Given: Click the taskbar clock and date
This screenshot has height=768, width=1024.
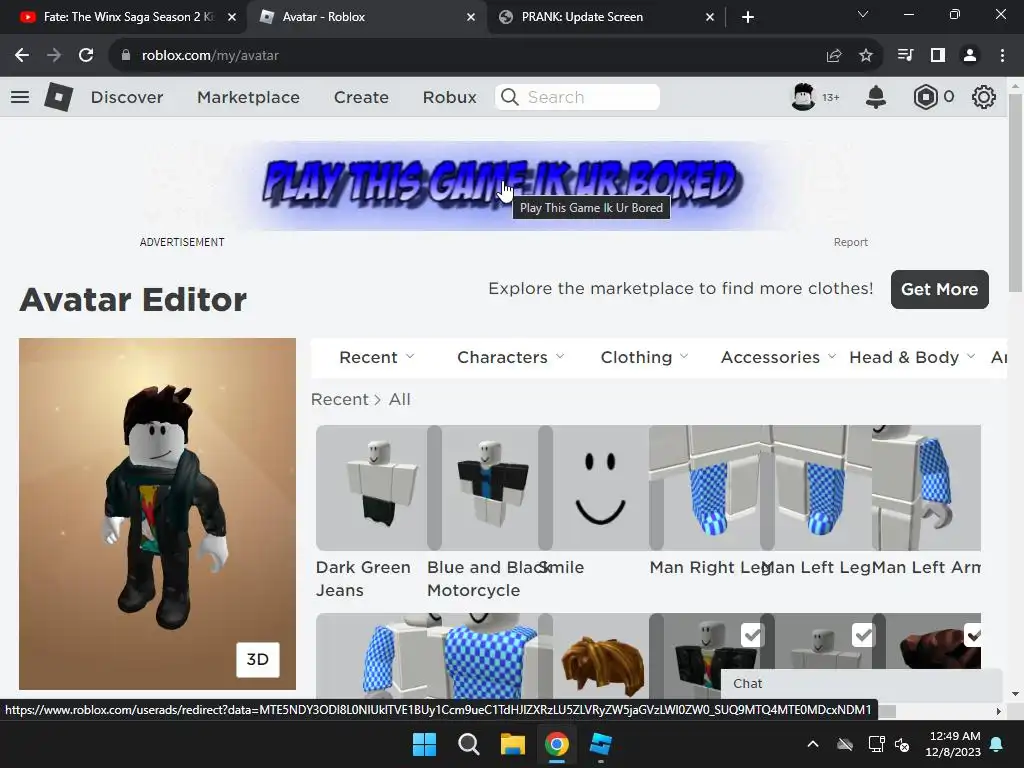Looking at the screenshot, I should [x=953, y=744].
